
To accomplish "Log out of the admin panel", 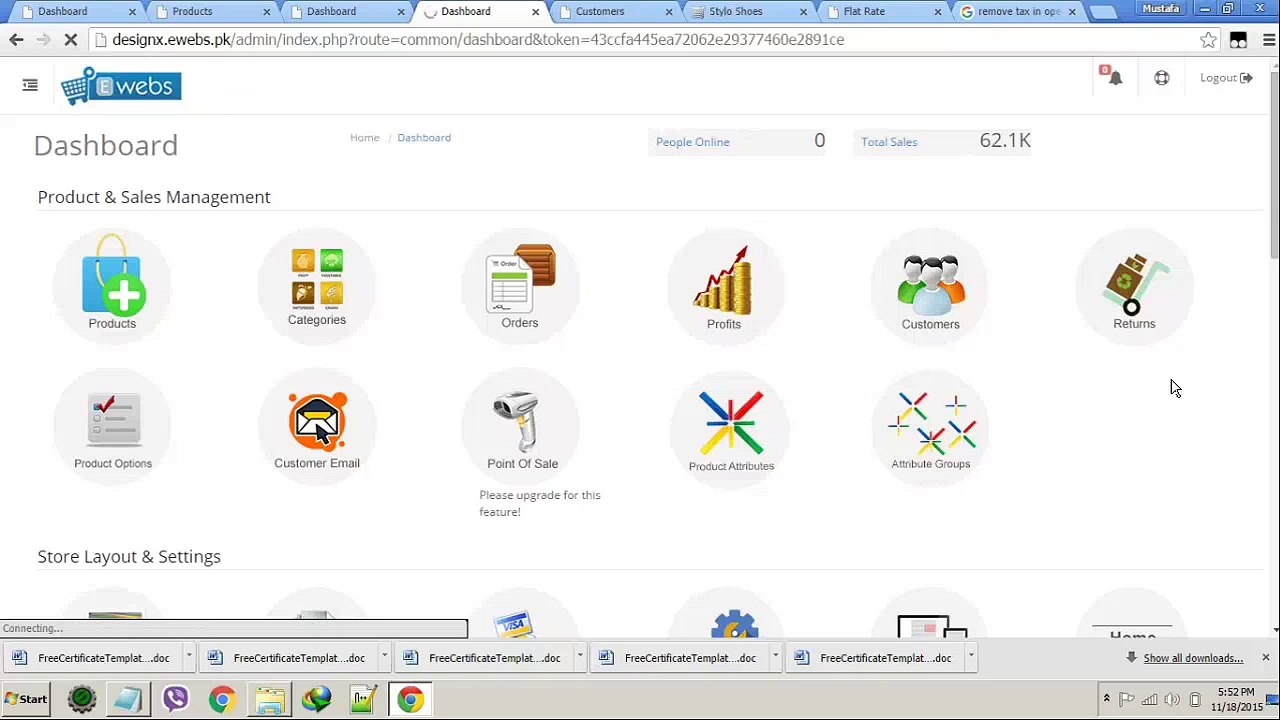I will [1226, 78].
